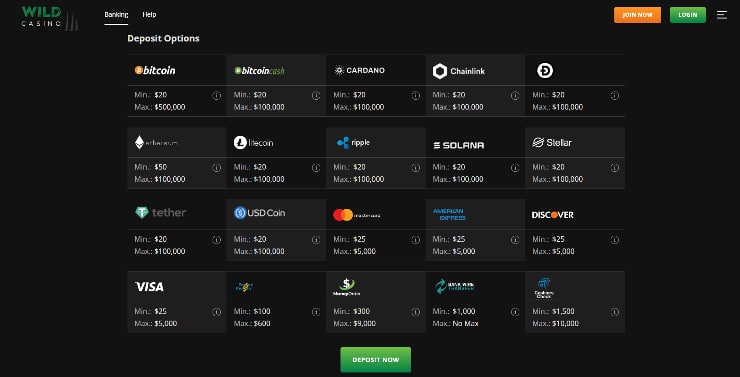
Task: Select the deposit logo with $100 minimum
Action: 244,287
